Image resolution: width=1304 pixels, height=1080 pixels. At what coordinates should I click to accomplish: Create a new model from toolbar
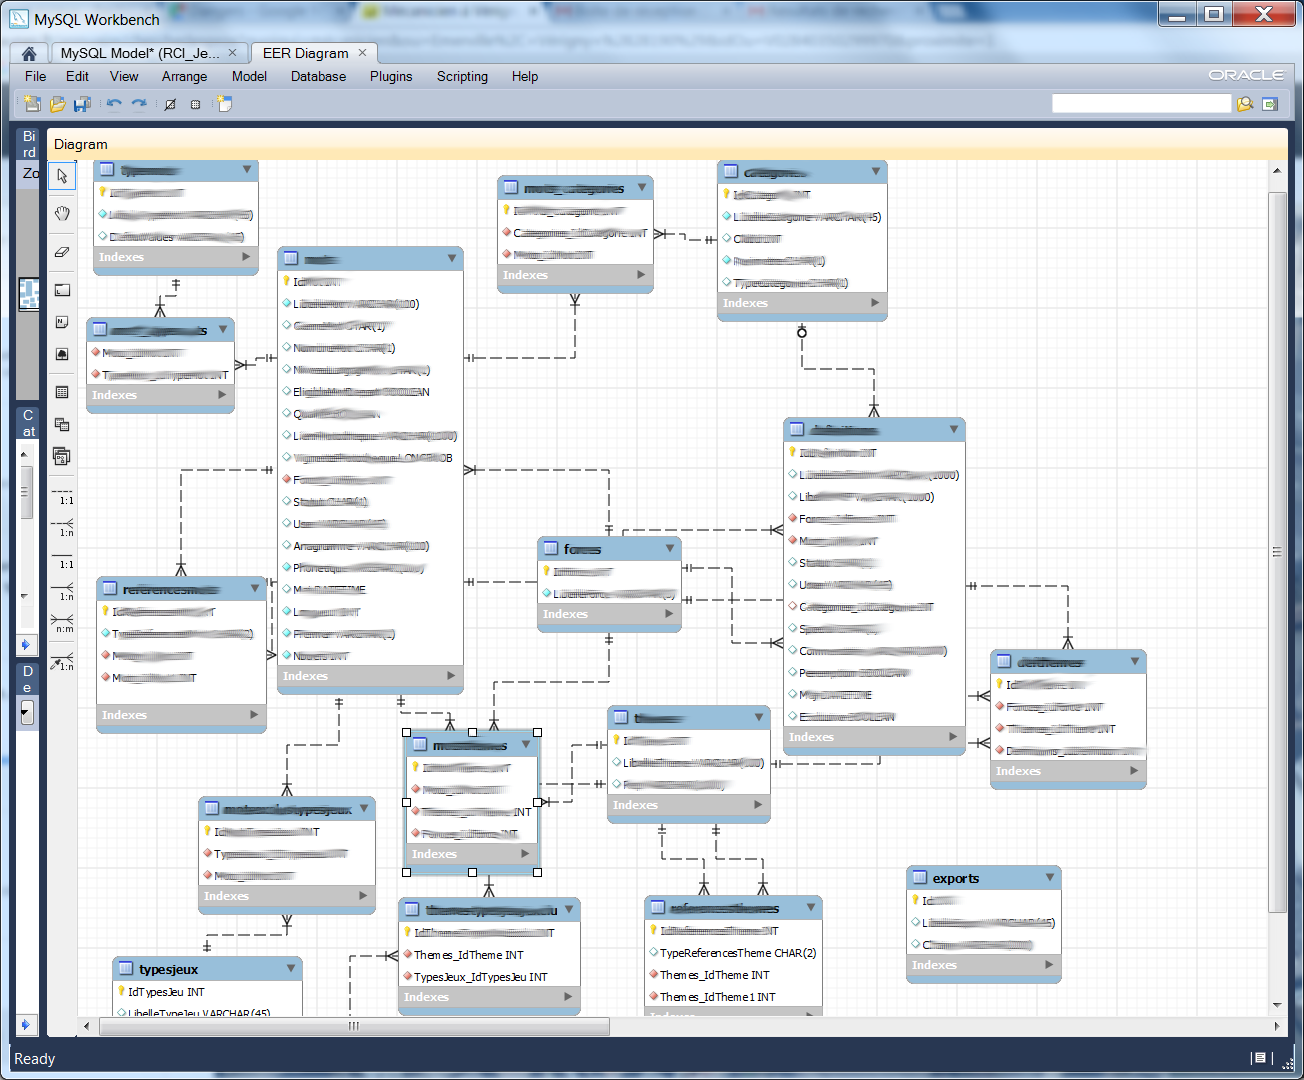coord(32,104)
